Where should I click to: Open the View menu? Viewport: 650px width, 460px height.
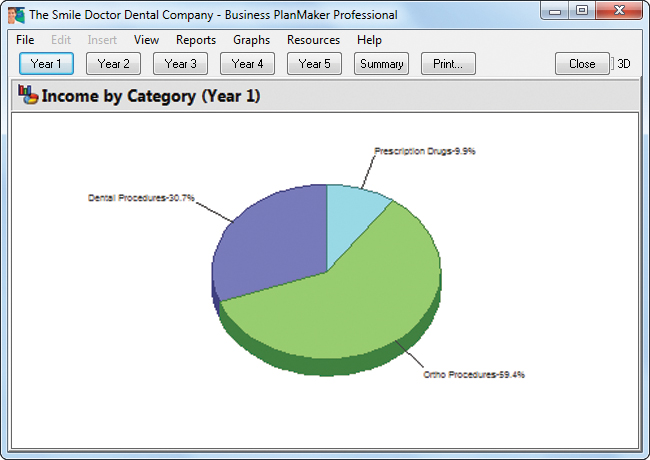[146, 40]
